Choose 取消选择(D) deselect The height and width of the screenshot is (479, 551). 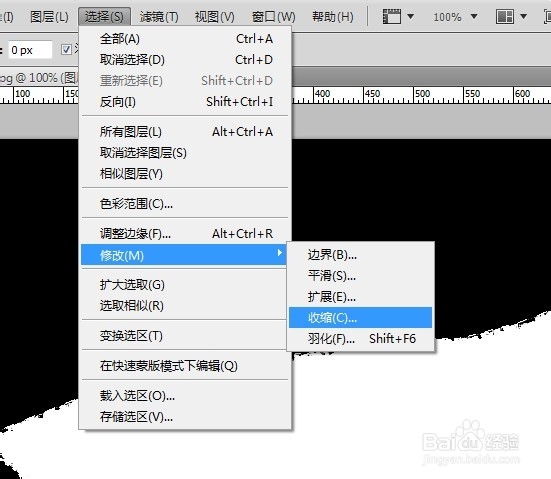click(186, 60)
